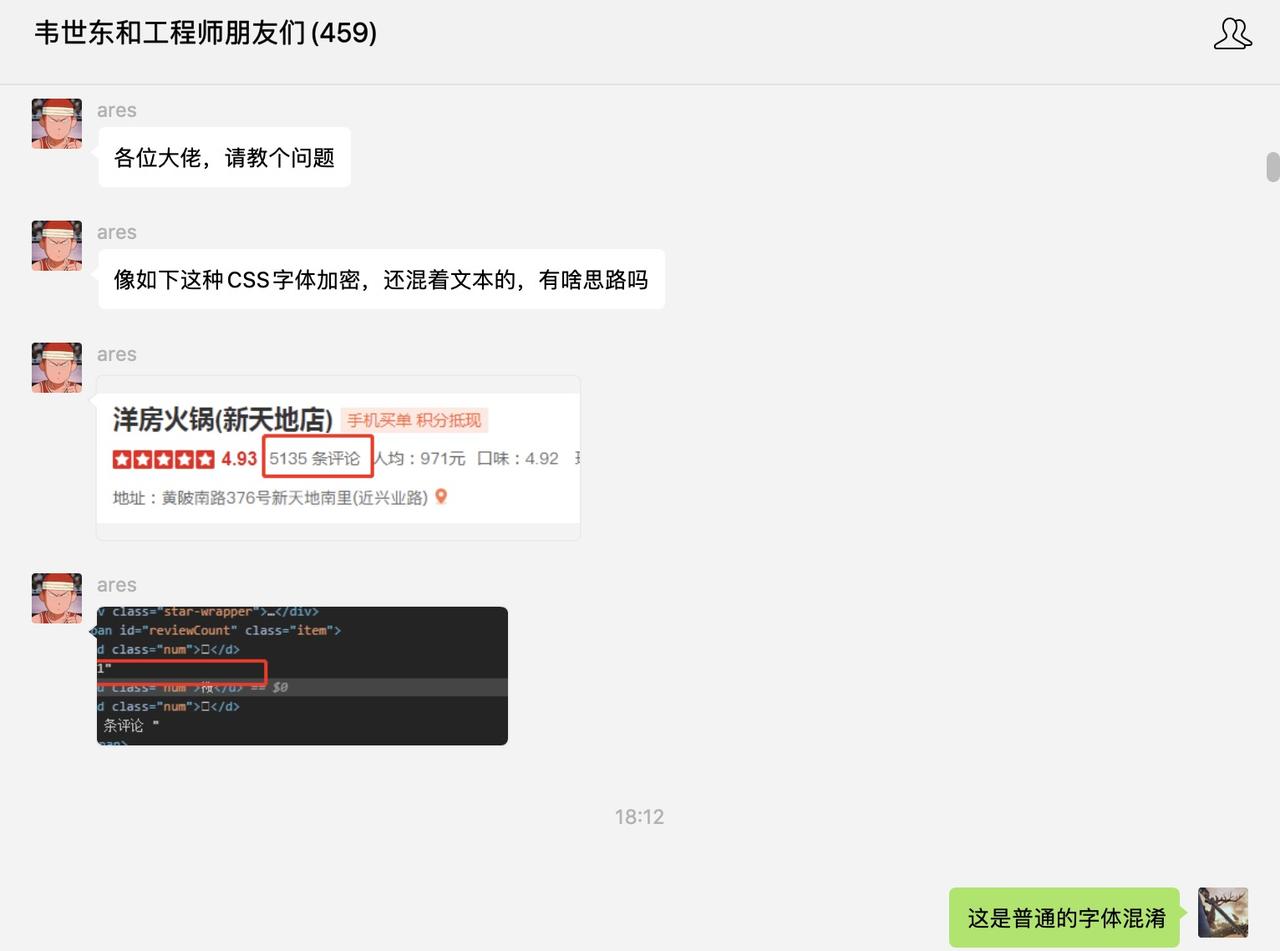The width and height of the screenshot is (1280, 951).
Task: Click the chat scrollbar handle
Action: (1272, 167)
